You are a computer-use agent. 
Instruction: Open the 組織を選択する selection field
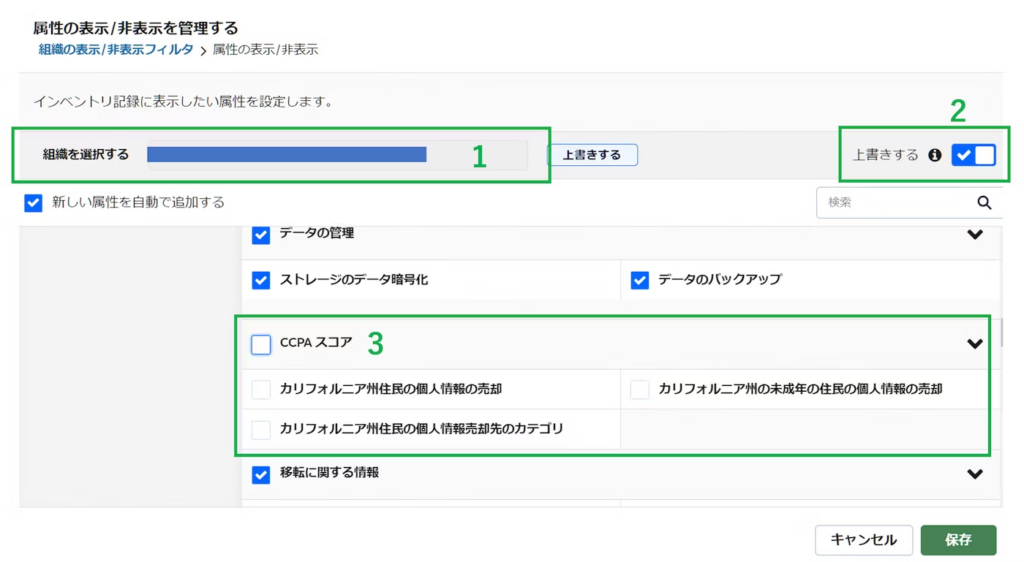click(336, 155)
